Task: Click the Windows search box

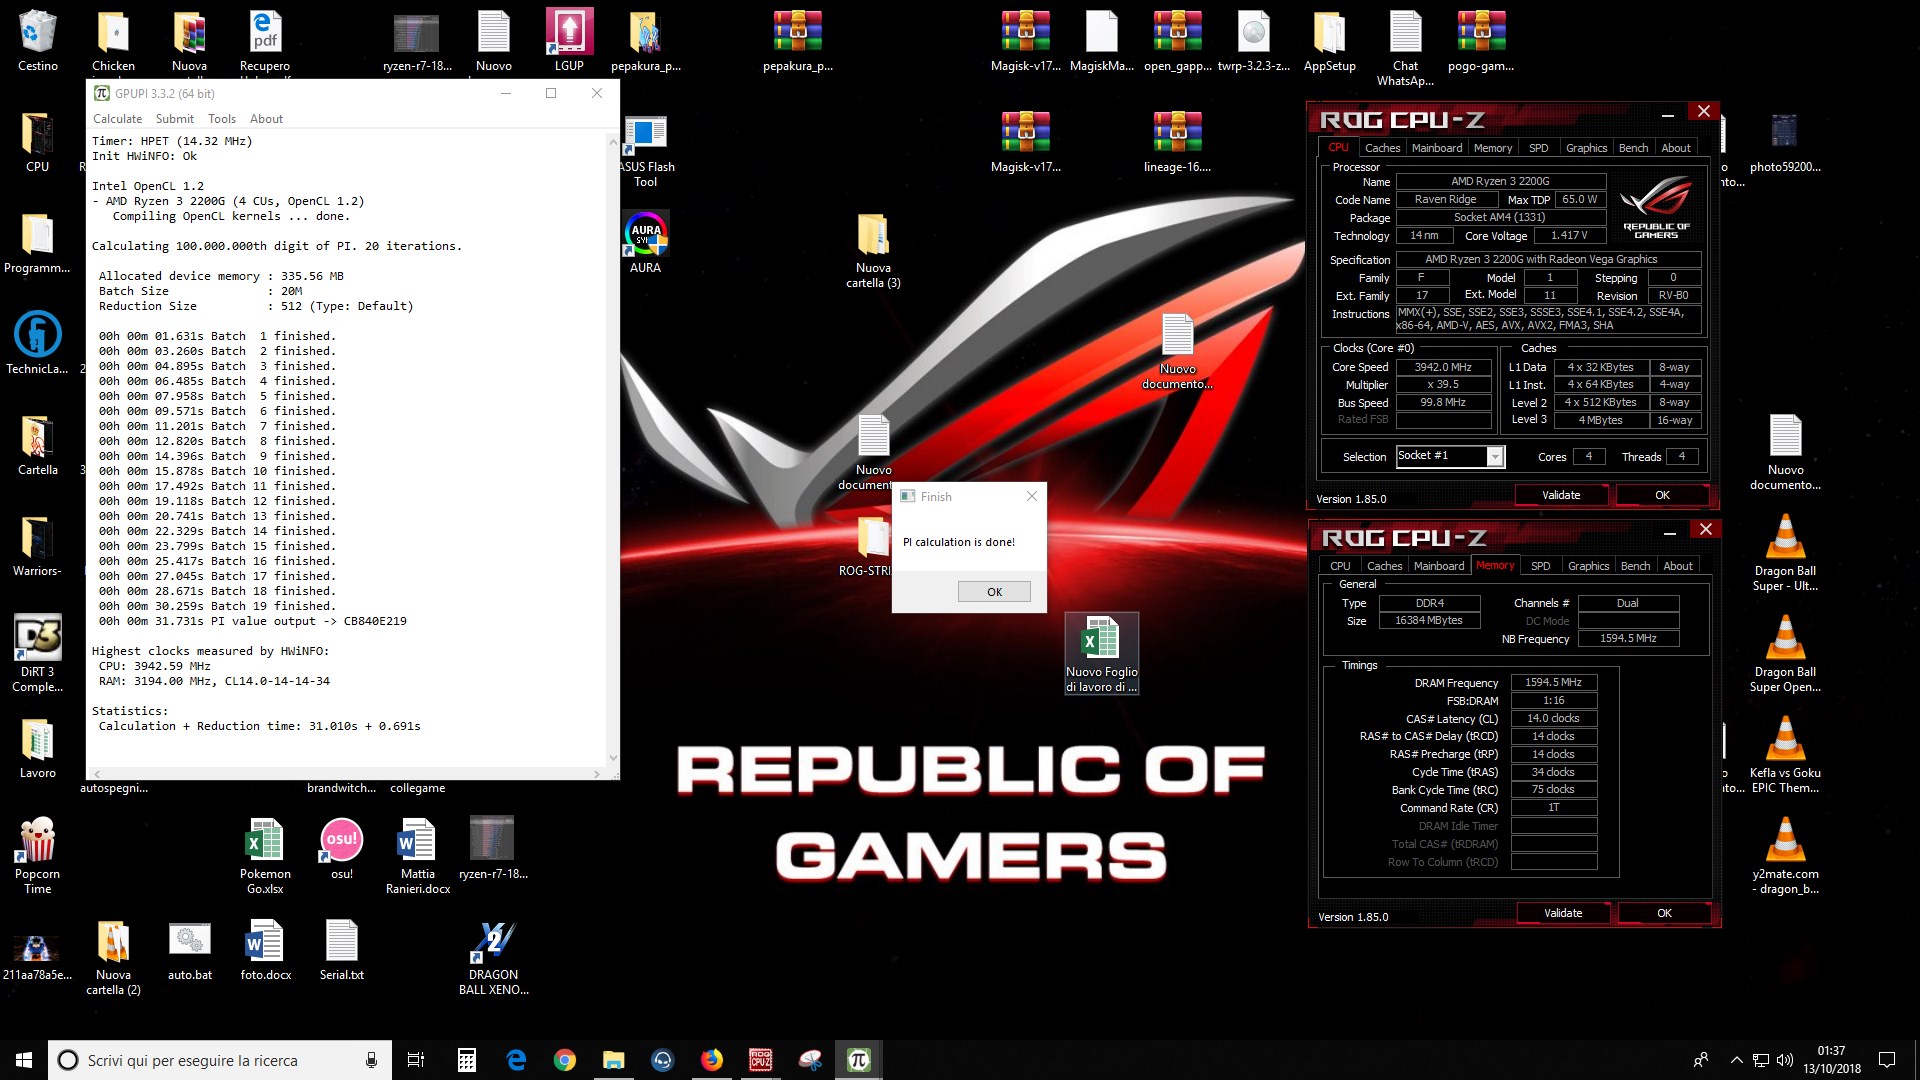Action: pyautogui.click(x=220, y=1060)
